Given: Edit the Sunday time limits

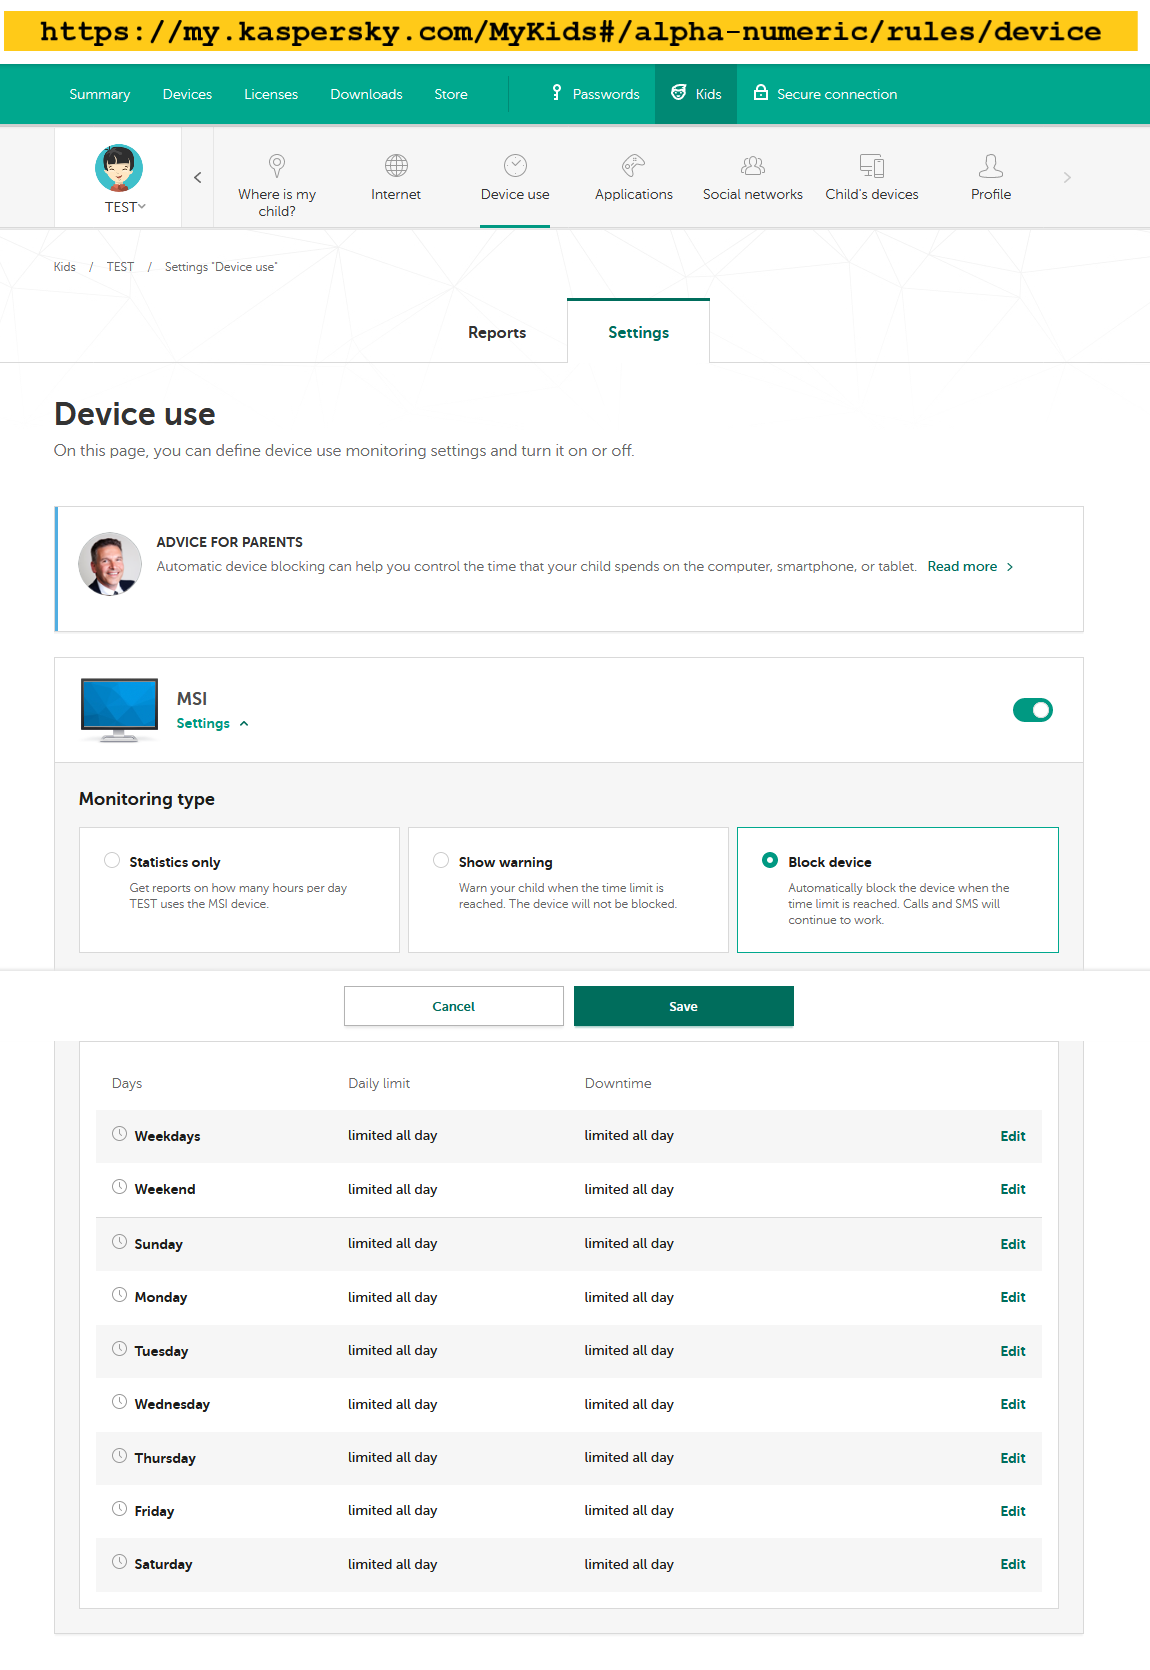Looking at the screenshot, I should click(x=1013, y=1244).
